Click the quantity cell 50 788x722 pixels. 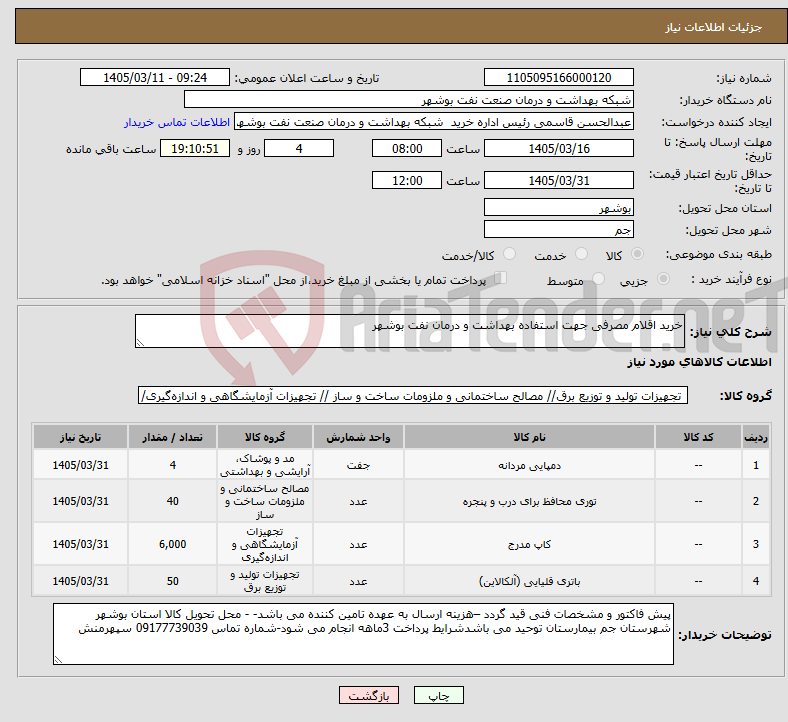172,581
